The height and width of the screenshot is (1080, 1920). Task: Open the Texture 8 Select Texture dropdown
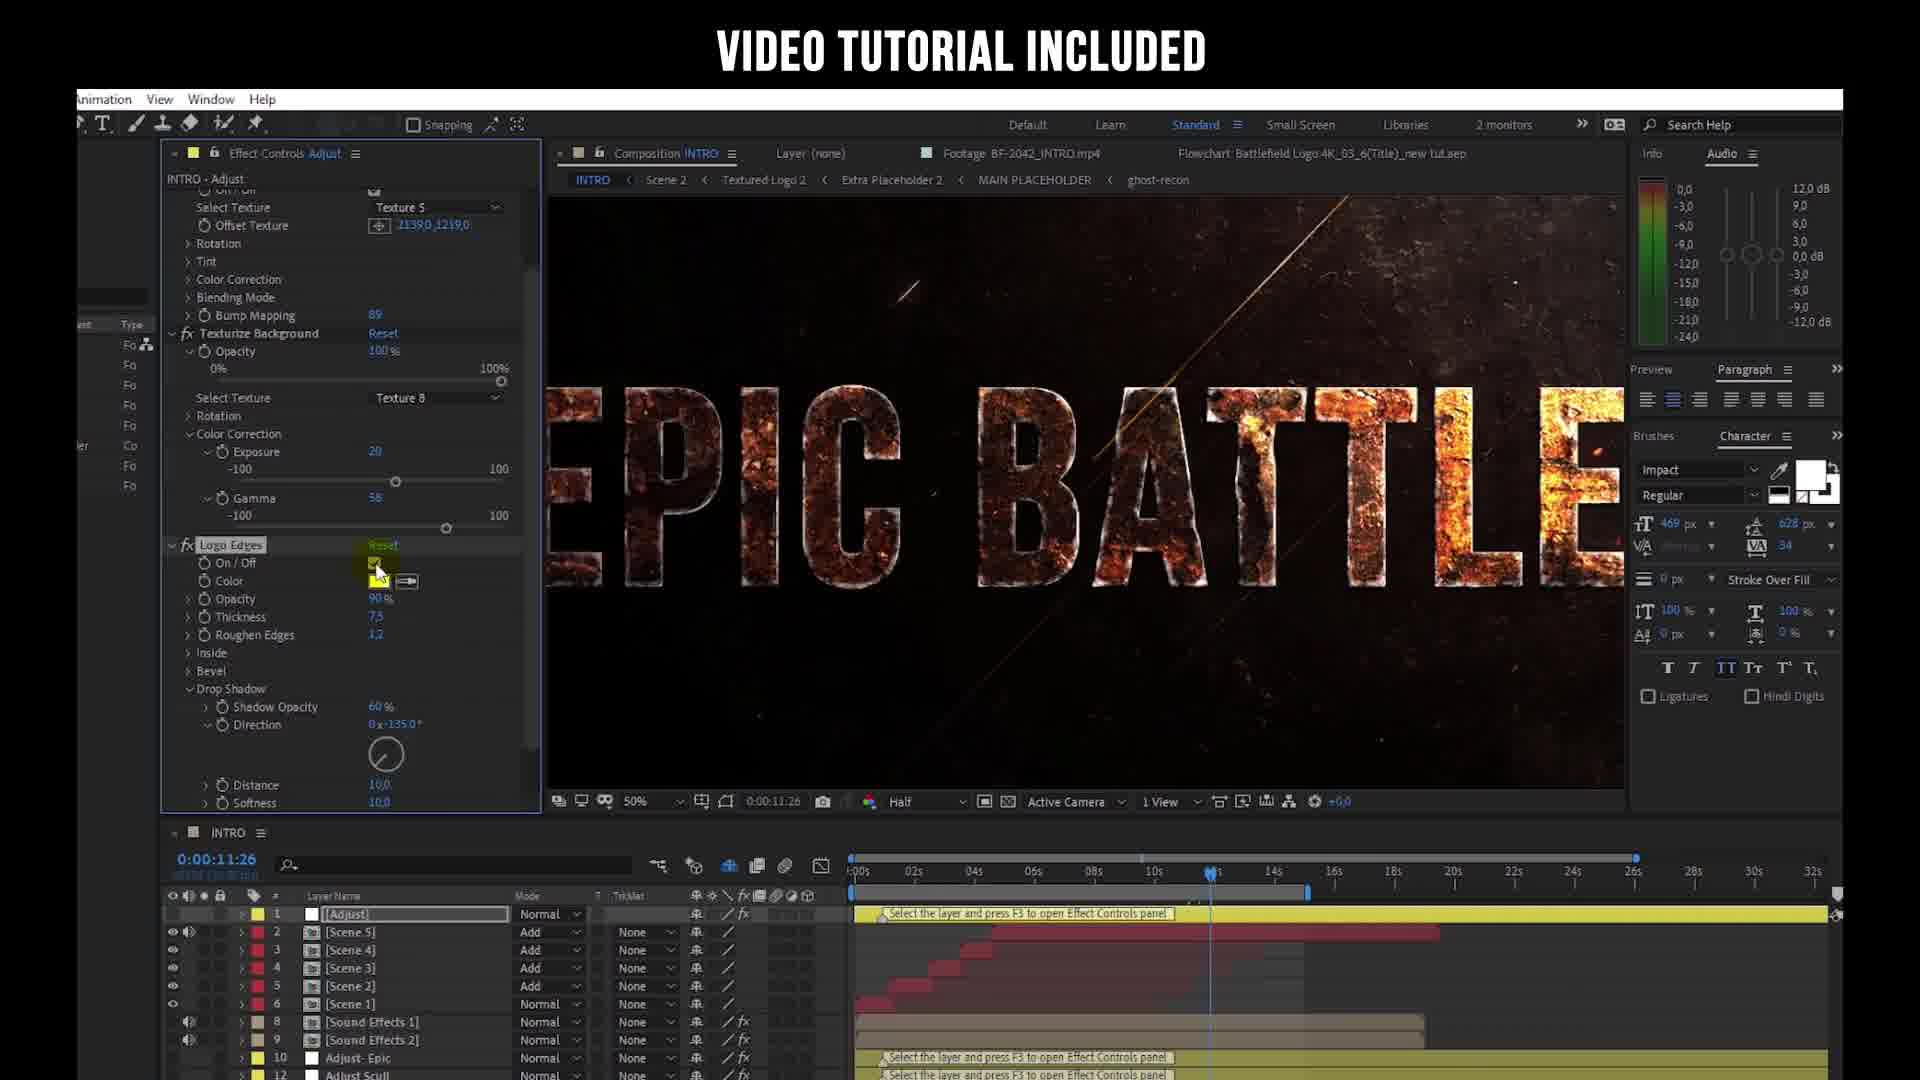click(436, 398)
